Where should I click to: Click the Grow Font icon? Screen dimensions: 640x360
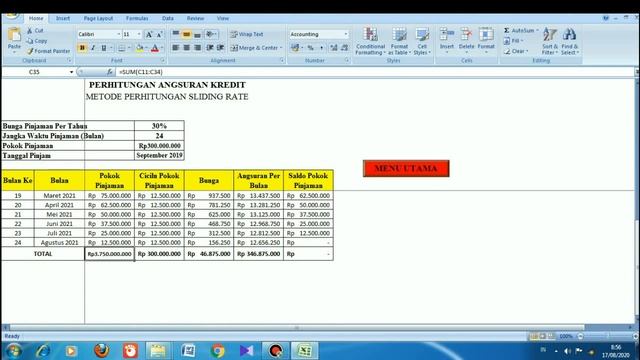coord(149,34)
